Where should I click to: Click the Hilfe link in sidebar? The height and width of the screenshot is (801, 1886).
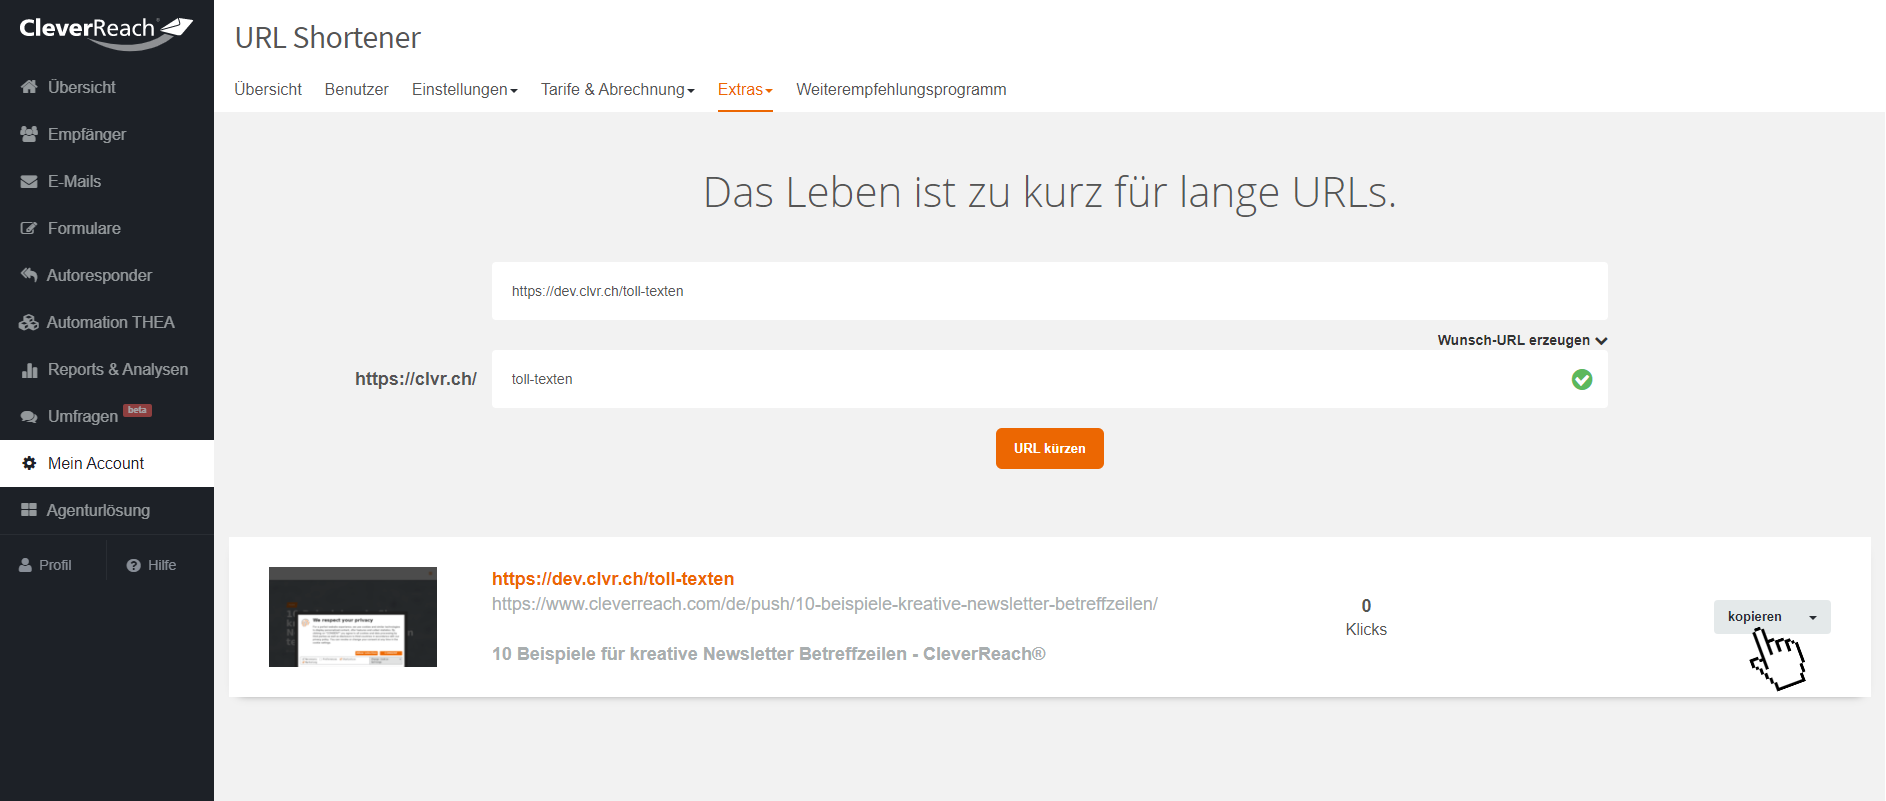pos(152,565)
